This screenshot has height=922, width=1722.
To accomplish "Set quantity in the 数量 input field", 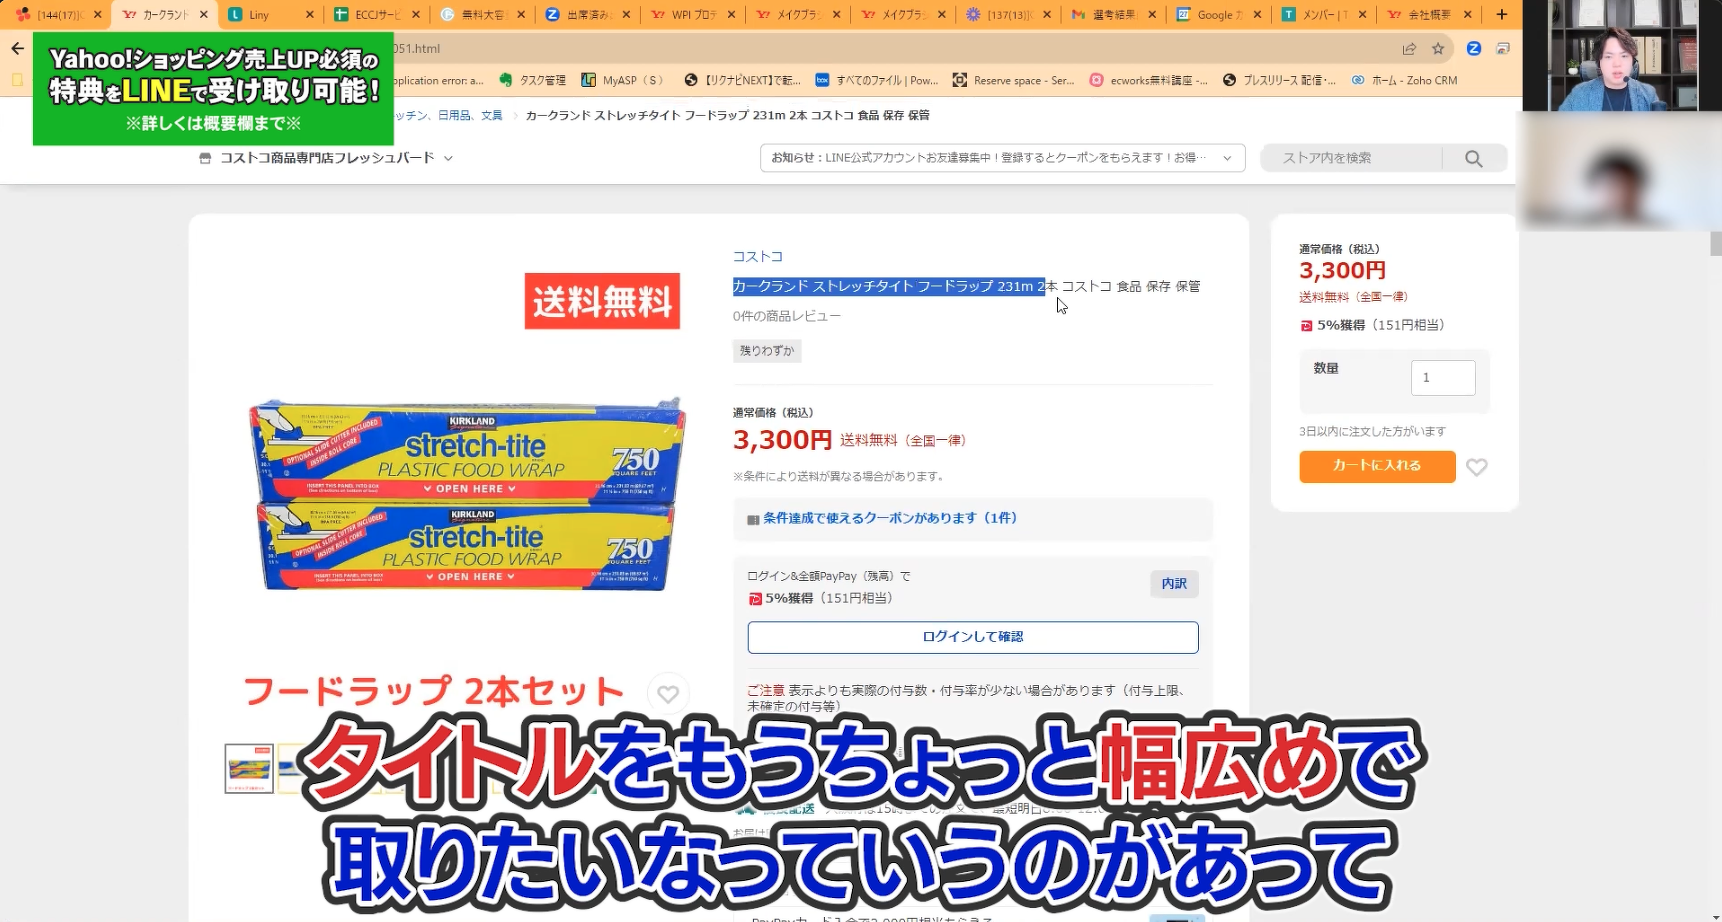I will coord(1442,377).
